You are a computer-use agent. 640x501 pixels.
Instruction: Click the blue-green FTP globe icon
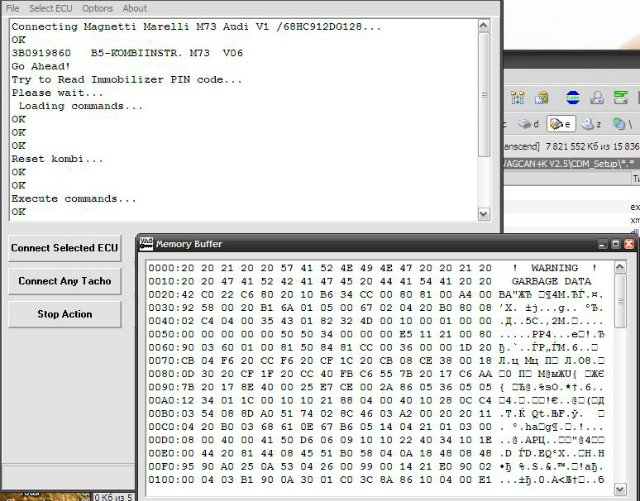coord(573,98)
